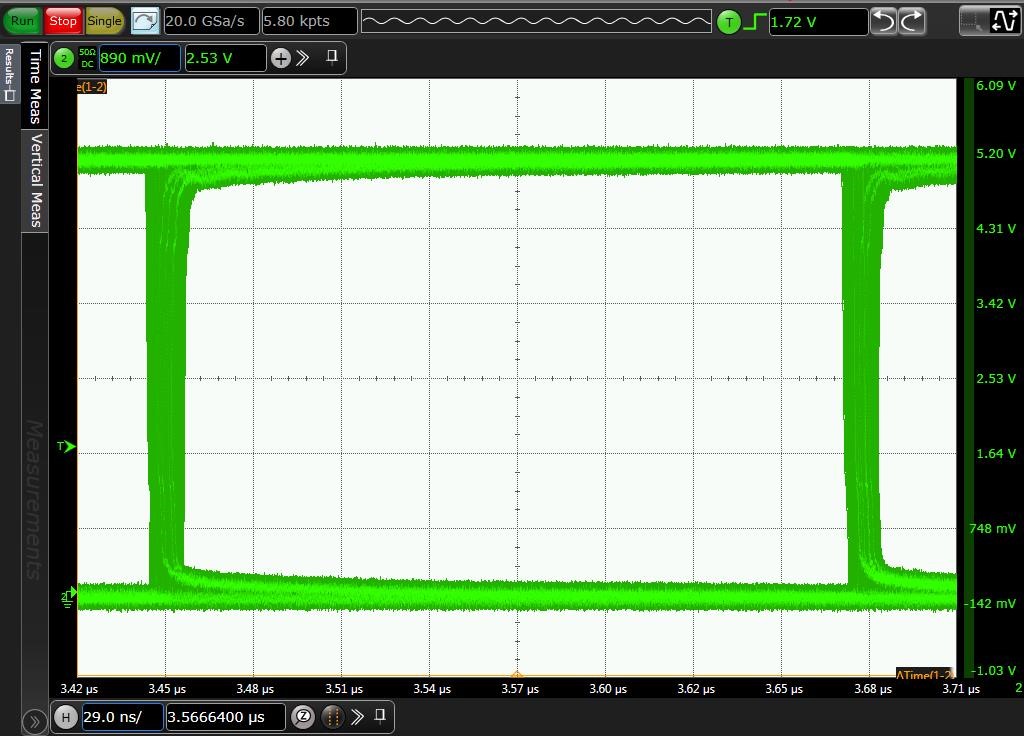The width and height of the screenshot is (1034, 746).
Task: Open the Channel 2 setup via green 2 icon
Action: tap(65, 57)
